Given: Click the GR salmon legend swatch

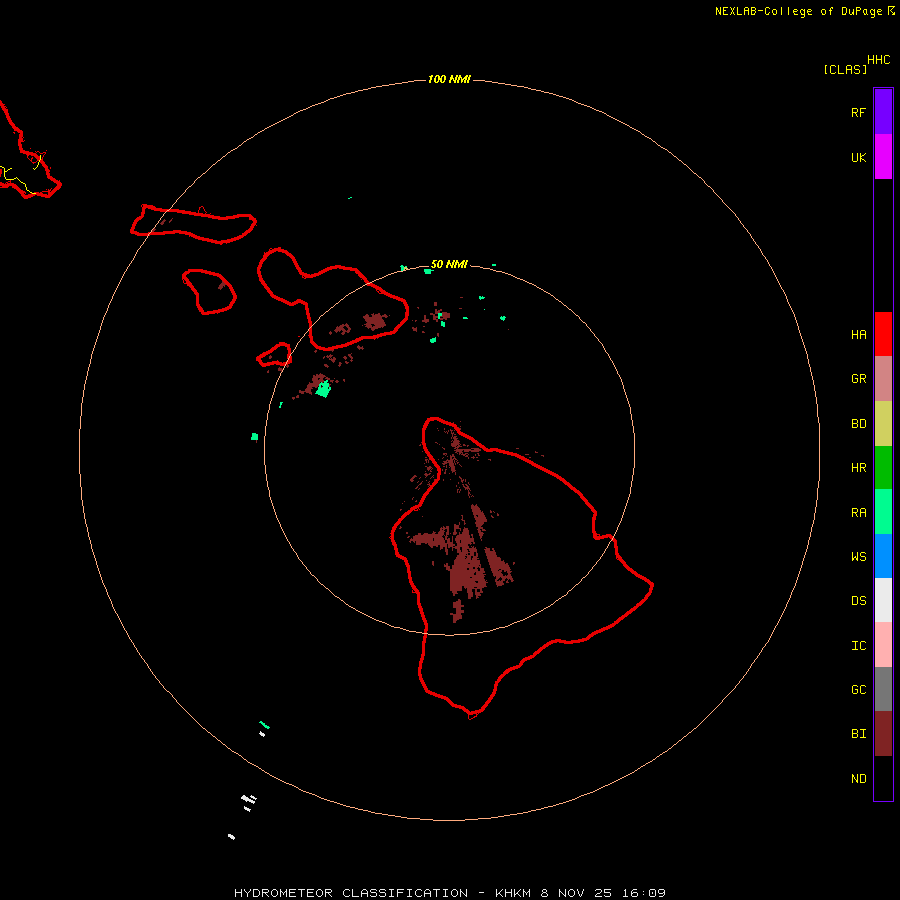Looking at the screenshot, I should point(883,379).
